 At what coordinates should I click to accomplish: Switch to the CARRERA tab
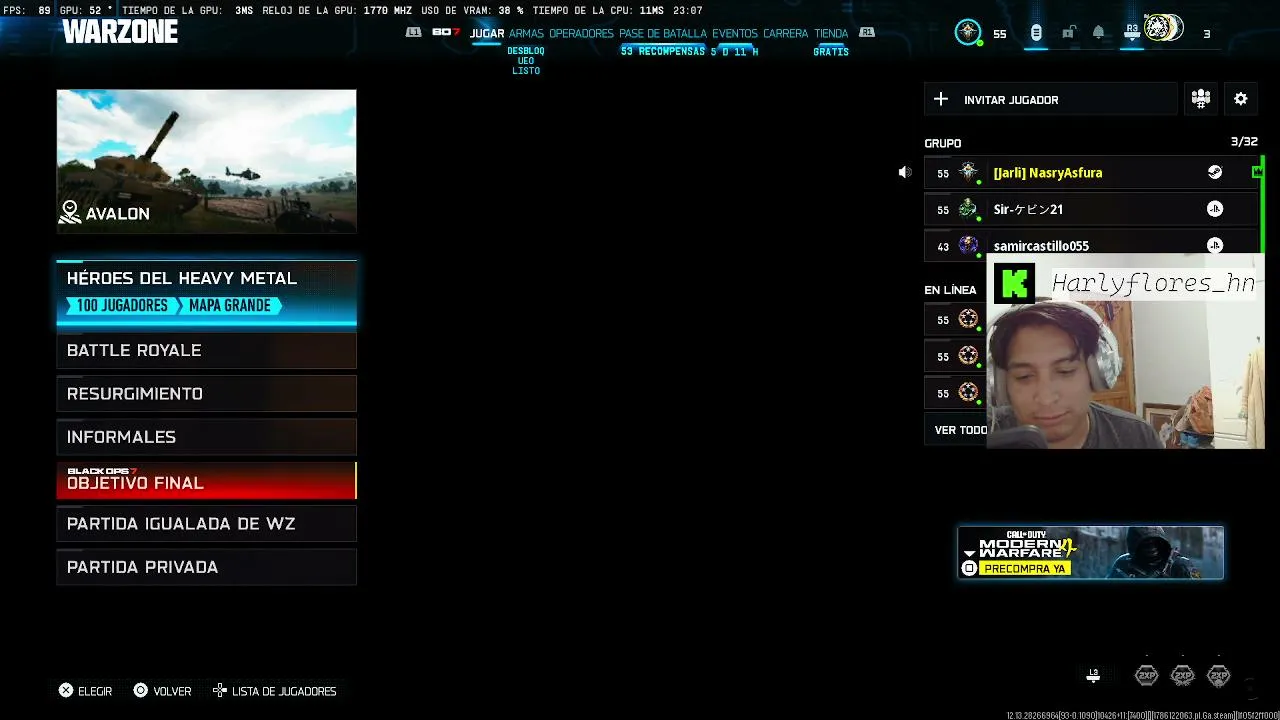[786, 33]
